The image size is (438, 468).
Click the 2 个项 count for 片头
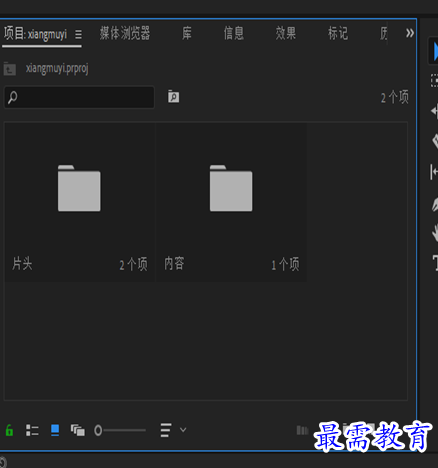coord(133,265)
